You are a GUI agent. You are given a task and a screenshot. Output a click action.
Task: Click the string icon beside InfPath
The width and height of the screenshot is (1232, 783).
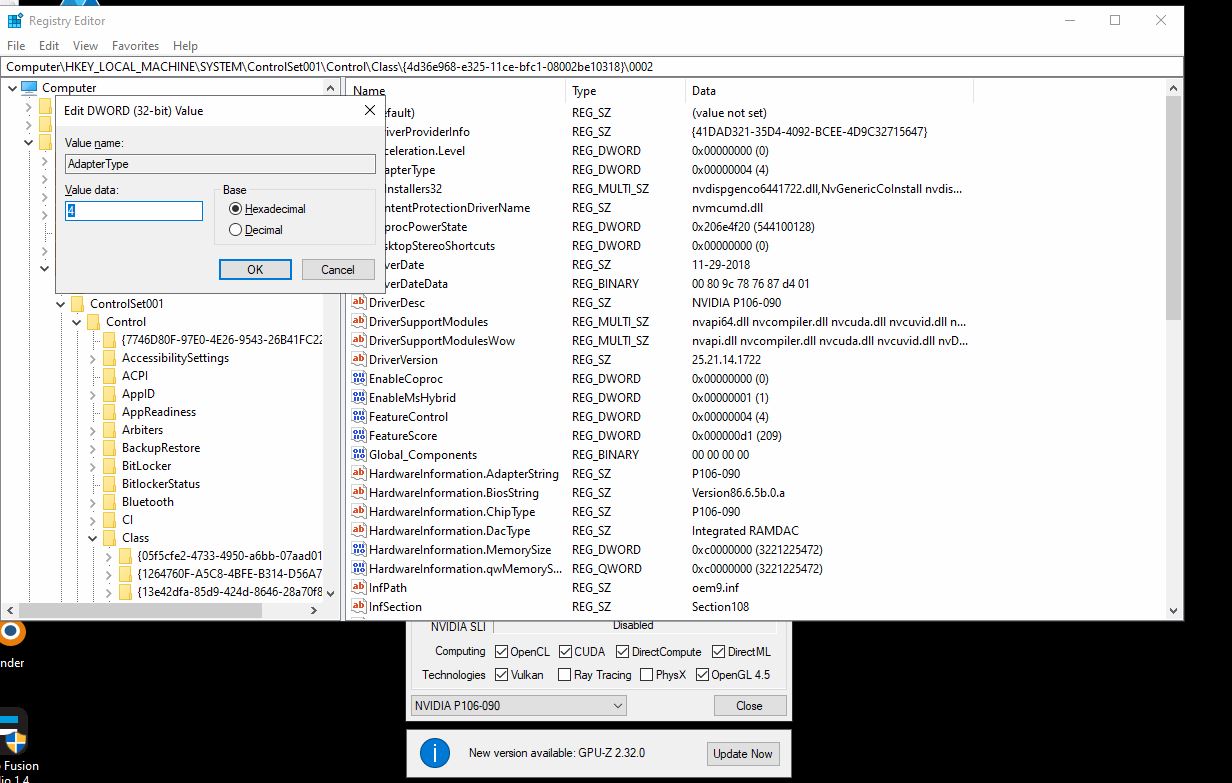tap(359, 588)
